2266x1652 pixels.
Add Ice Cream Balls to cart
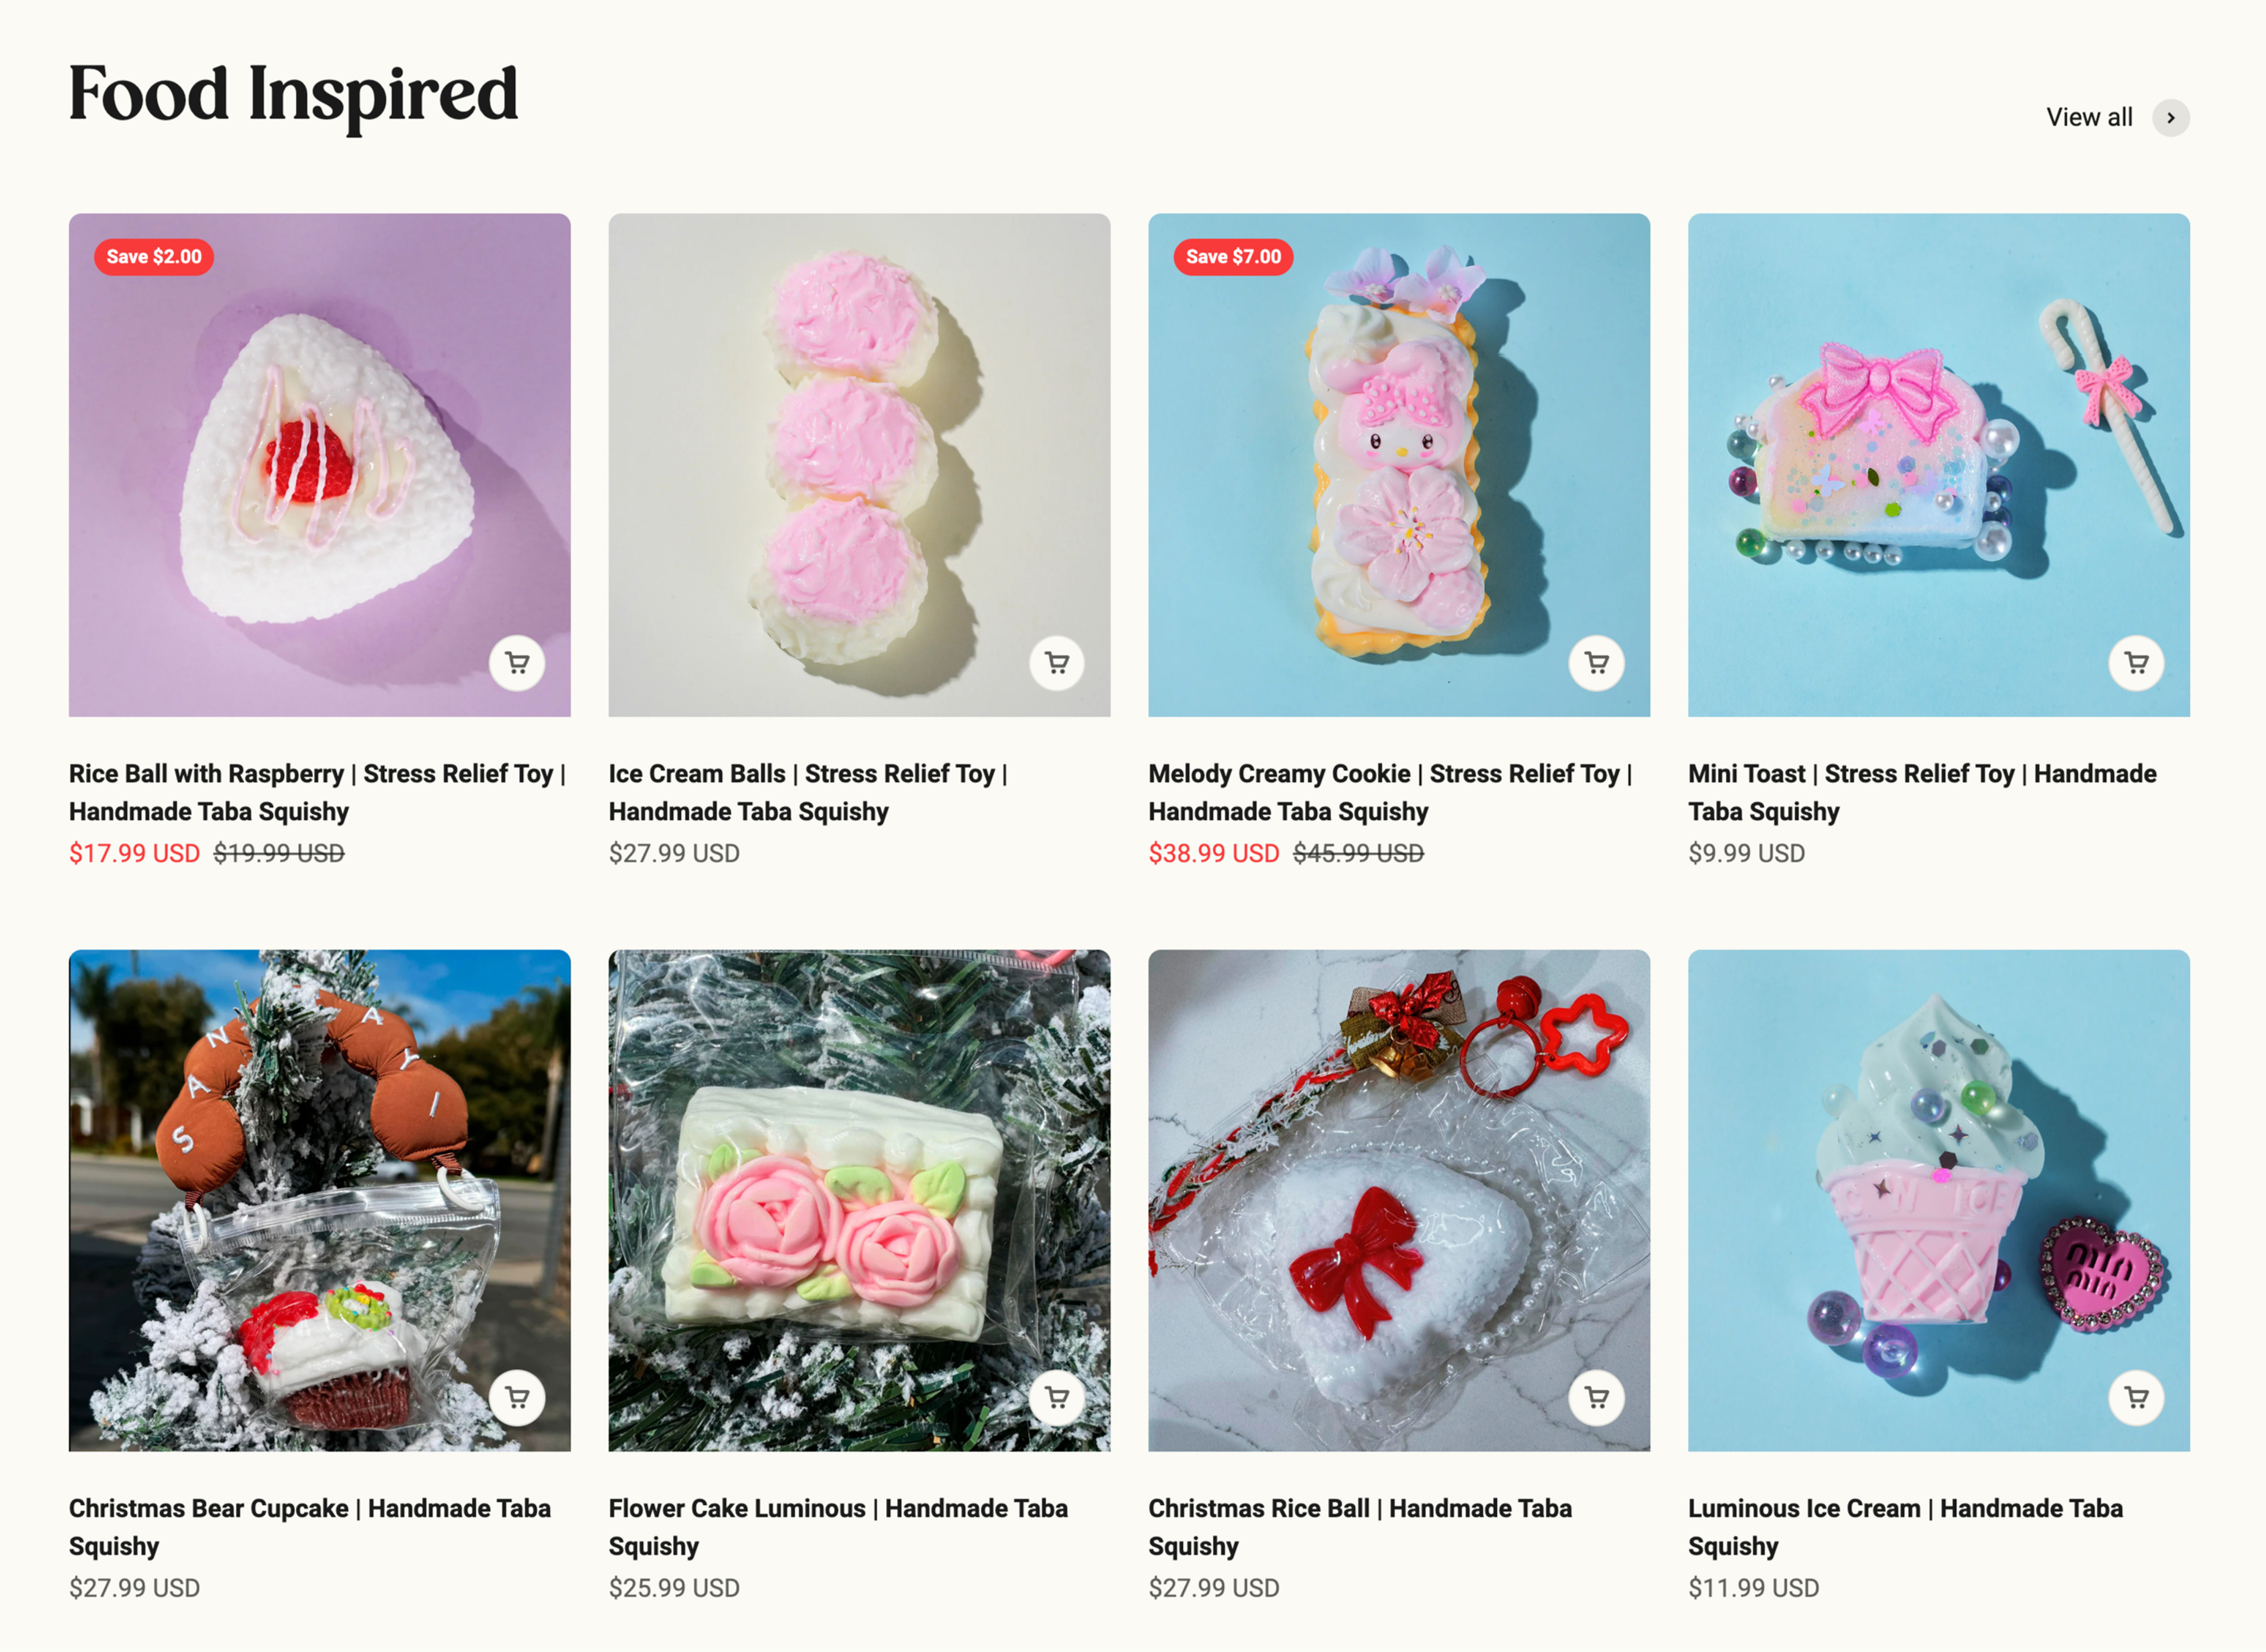pos(1057,662)
